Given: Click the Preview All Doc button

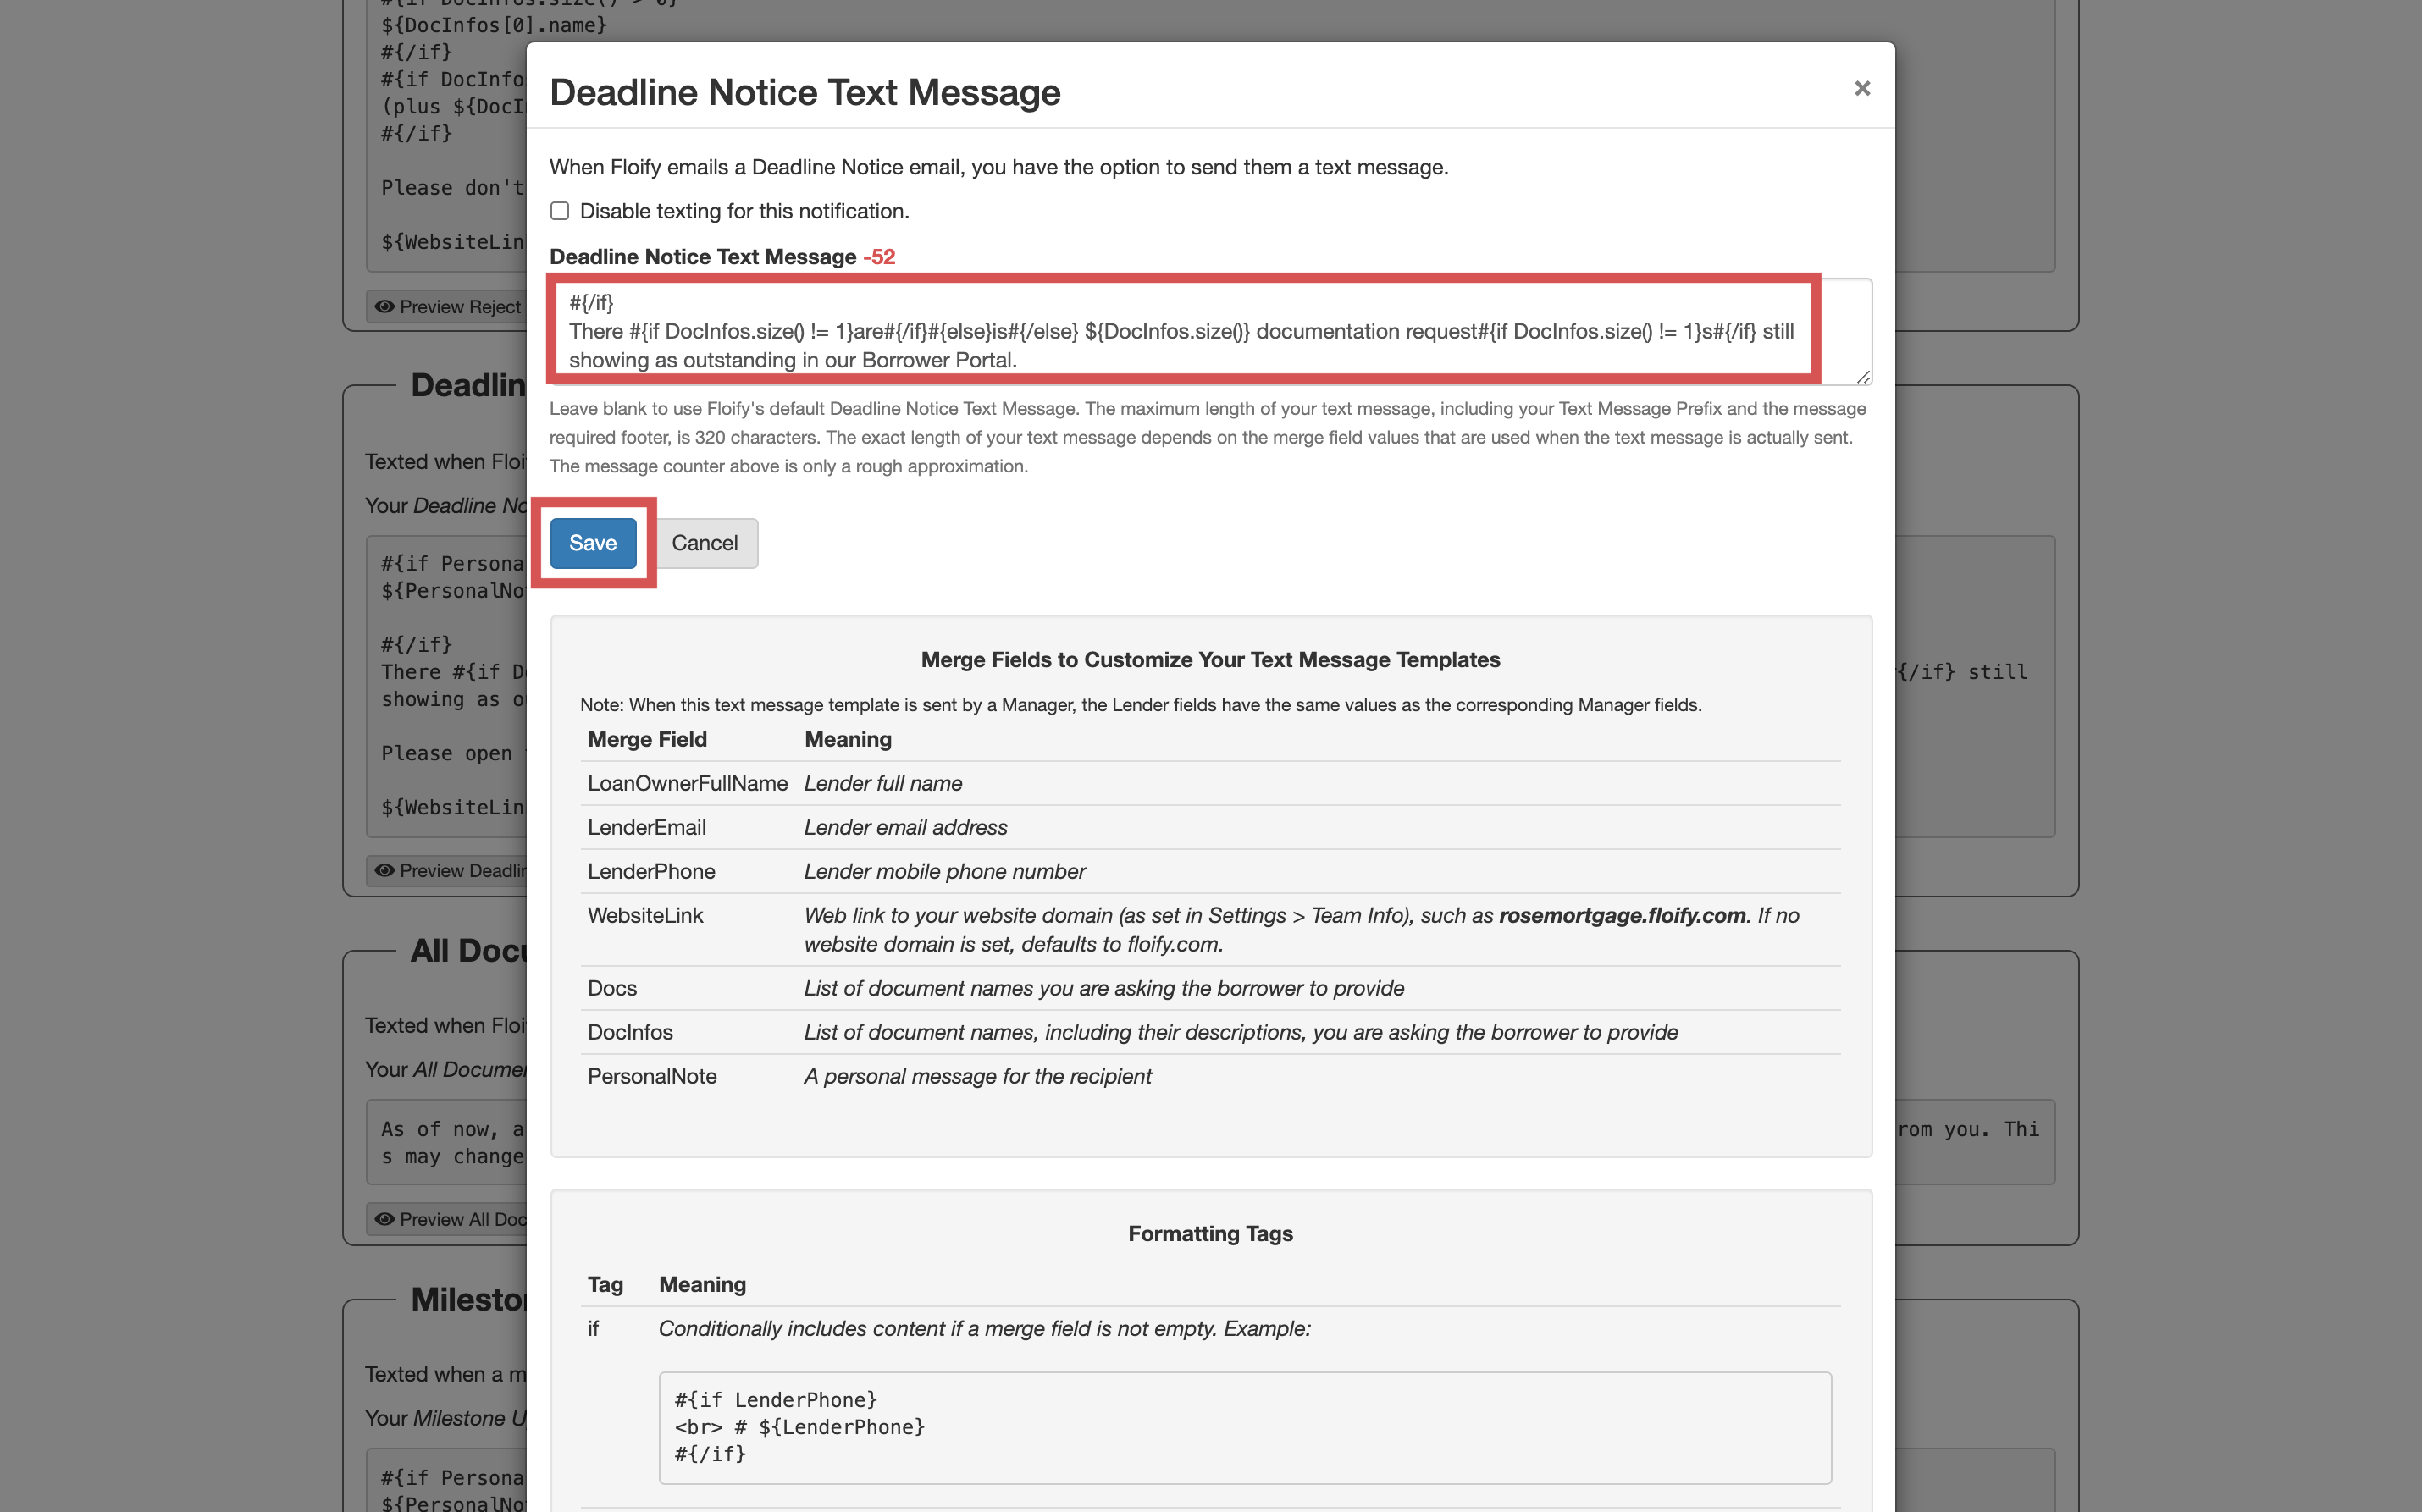Looking at the screenshot, I should 455,1219.
